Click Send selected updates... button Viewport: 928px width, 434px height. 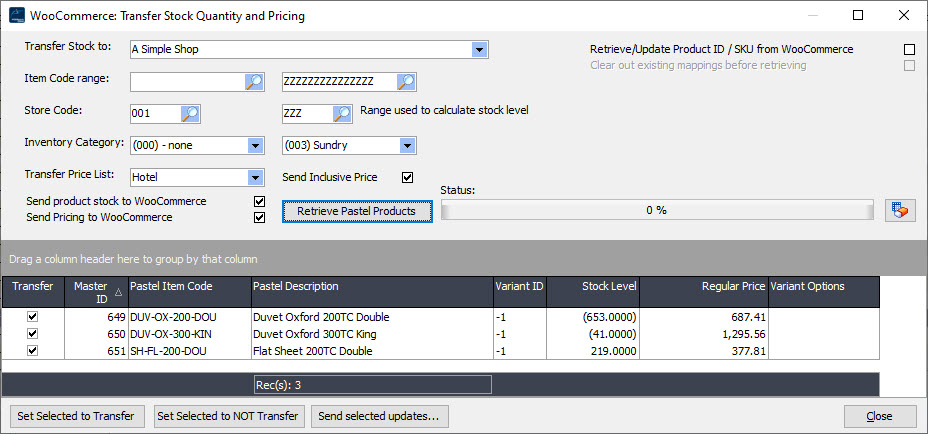379,416
